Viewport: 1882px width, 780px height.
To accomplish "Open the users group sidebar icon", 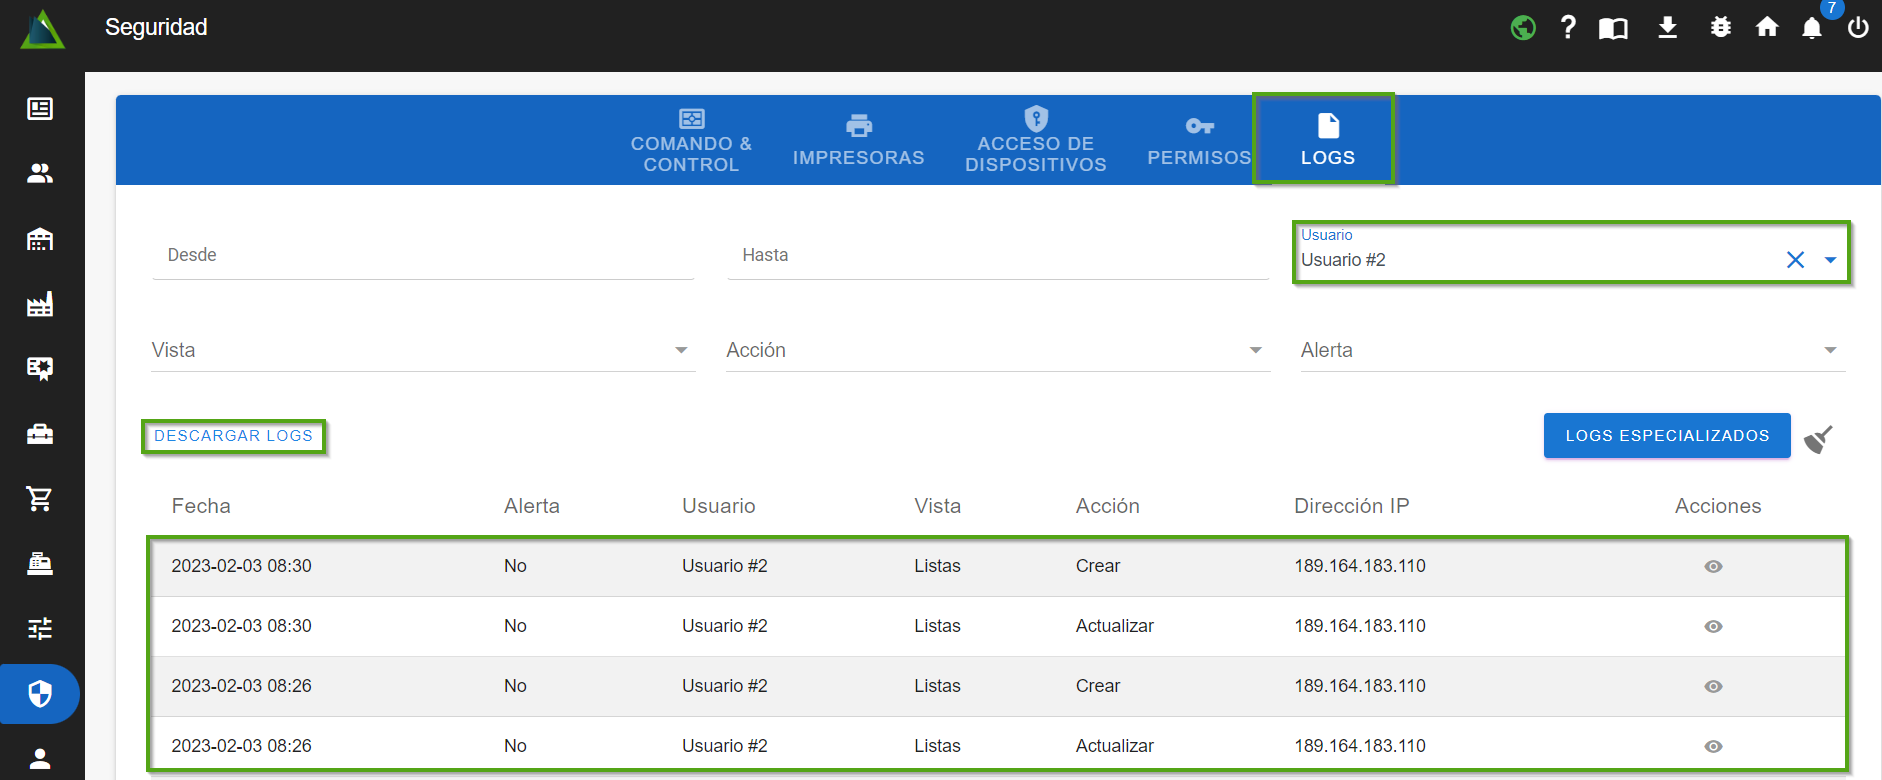I will tap(40, 174).
